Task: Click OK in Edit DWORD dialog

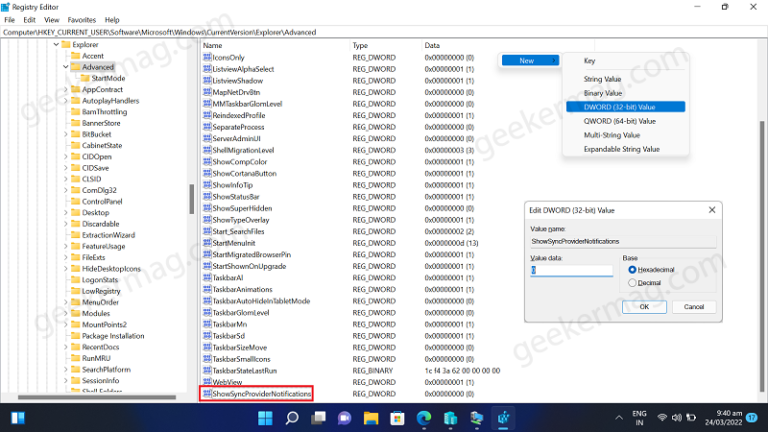Action: [644, 307]
